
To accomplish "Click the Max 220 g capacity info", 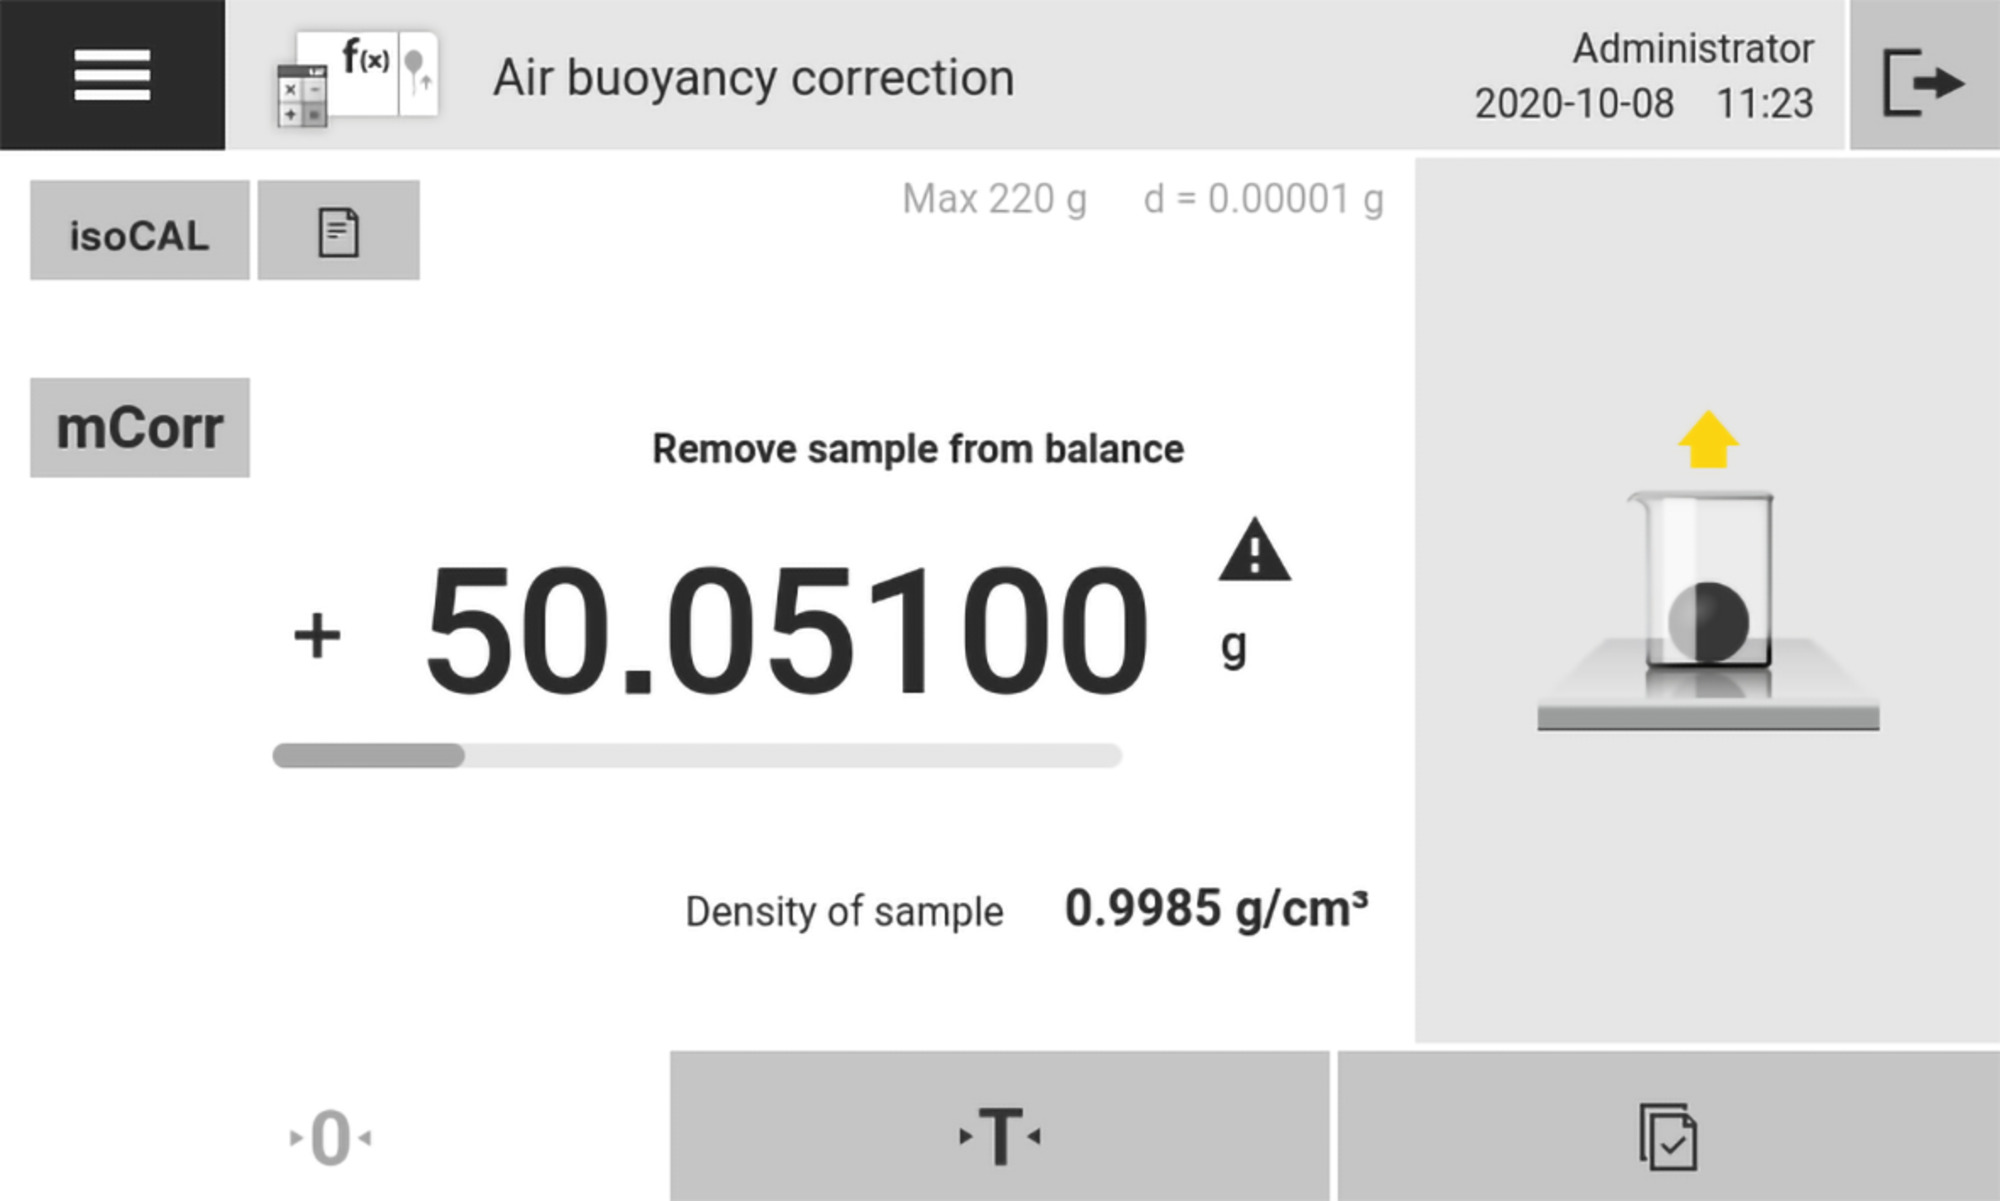I will 994,199.
